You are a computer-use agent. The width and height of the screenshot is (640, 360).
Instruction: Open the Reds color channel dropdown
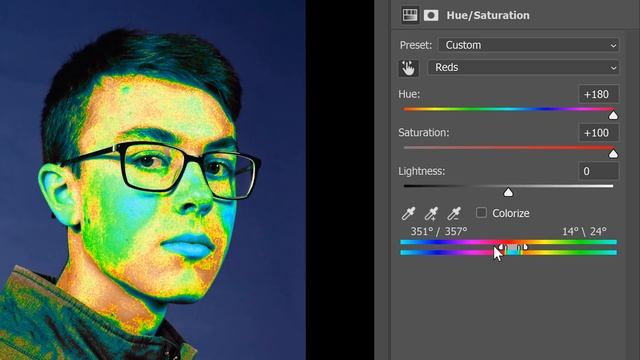[523, 67]
